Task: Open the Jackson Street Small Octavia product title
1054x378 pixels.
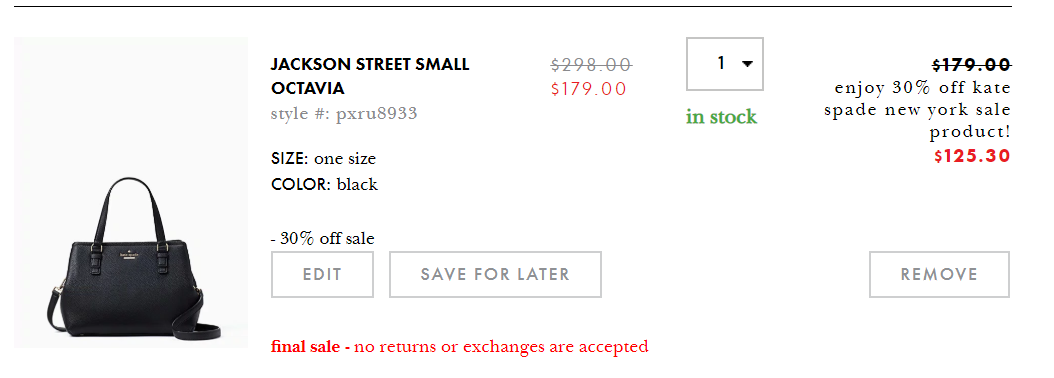Action: (x=370, y=76)
